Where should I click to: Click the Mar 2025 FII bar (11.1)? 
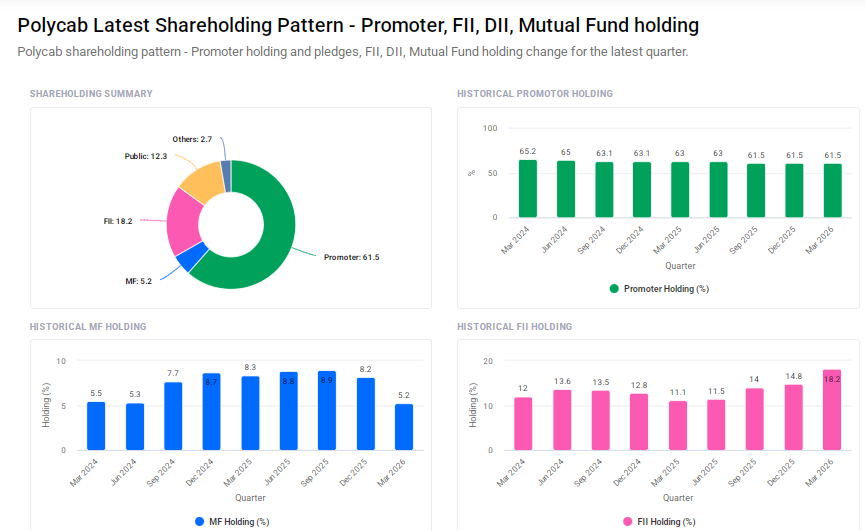pos(678,426)
